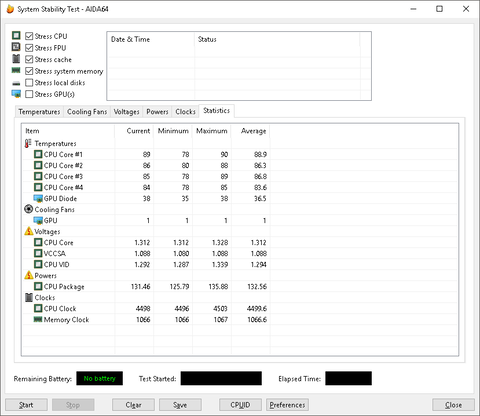Click the warning icon beside Voltages
The width and height of the screenshot is (480, 416).
coord(29,231)
